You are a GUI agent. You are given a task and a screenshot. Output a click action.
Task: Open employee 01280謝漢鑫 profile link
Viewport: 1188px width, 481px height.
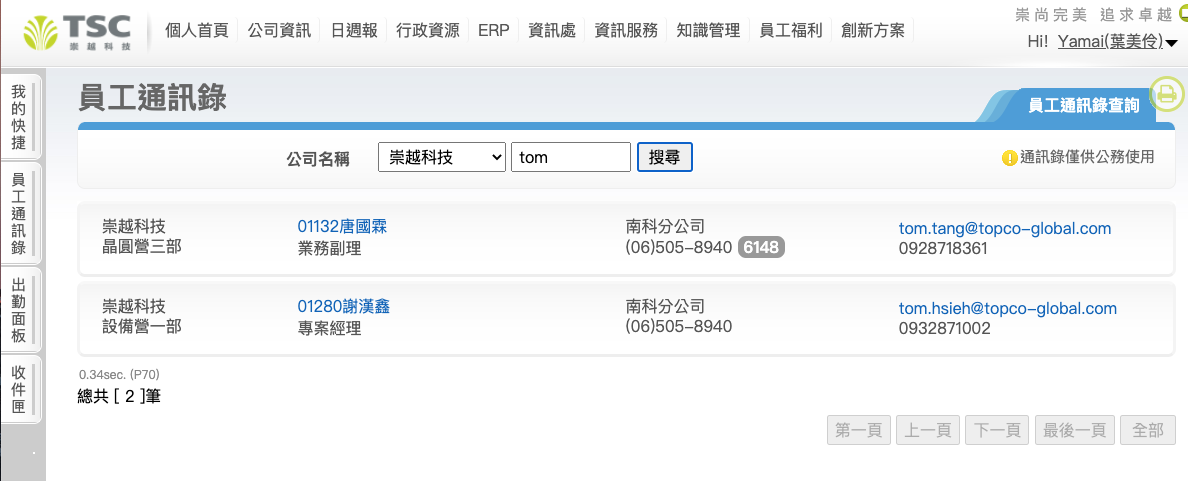pyautogui.click(x=343, y=306)
